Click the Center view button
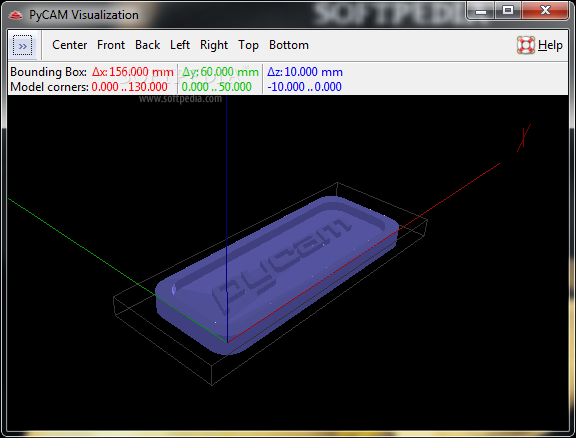This screenshot has width=576, height=438. point(69,45)
